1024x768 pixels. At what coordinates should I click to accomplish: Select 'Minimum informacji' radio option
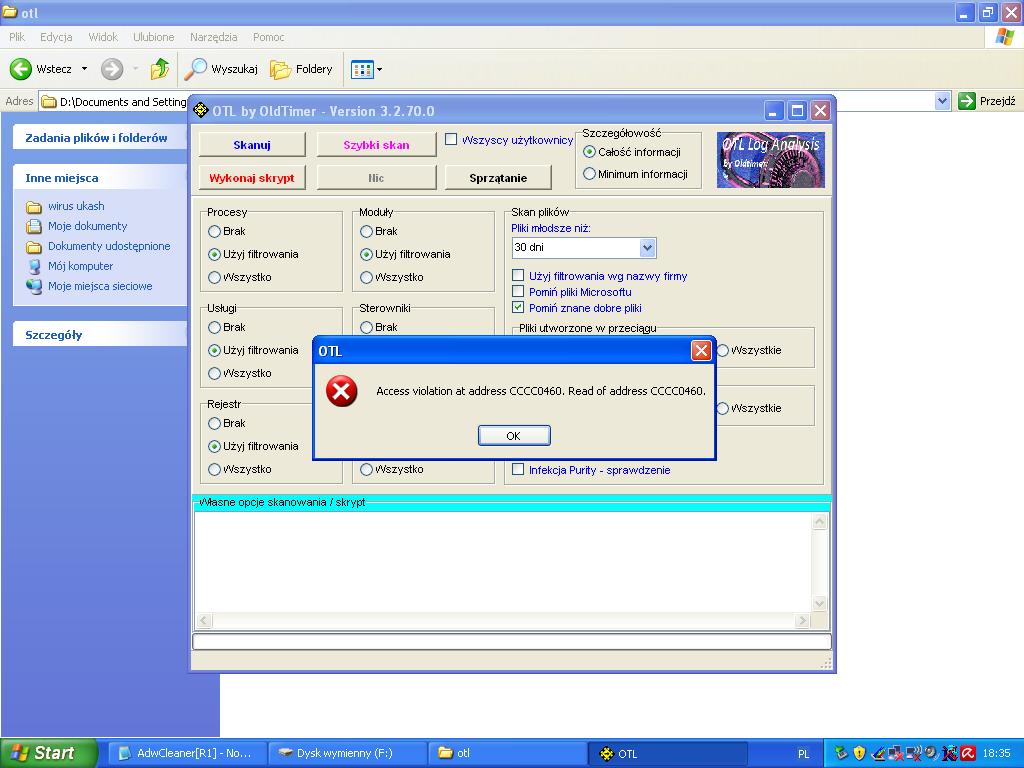(589, 174)
